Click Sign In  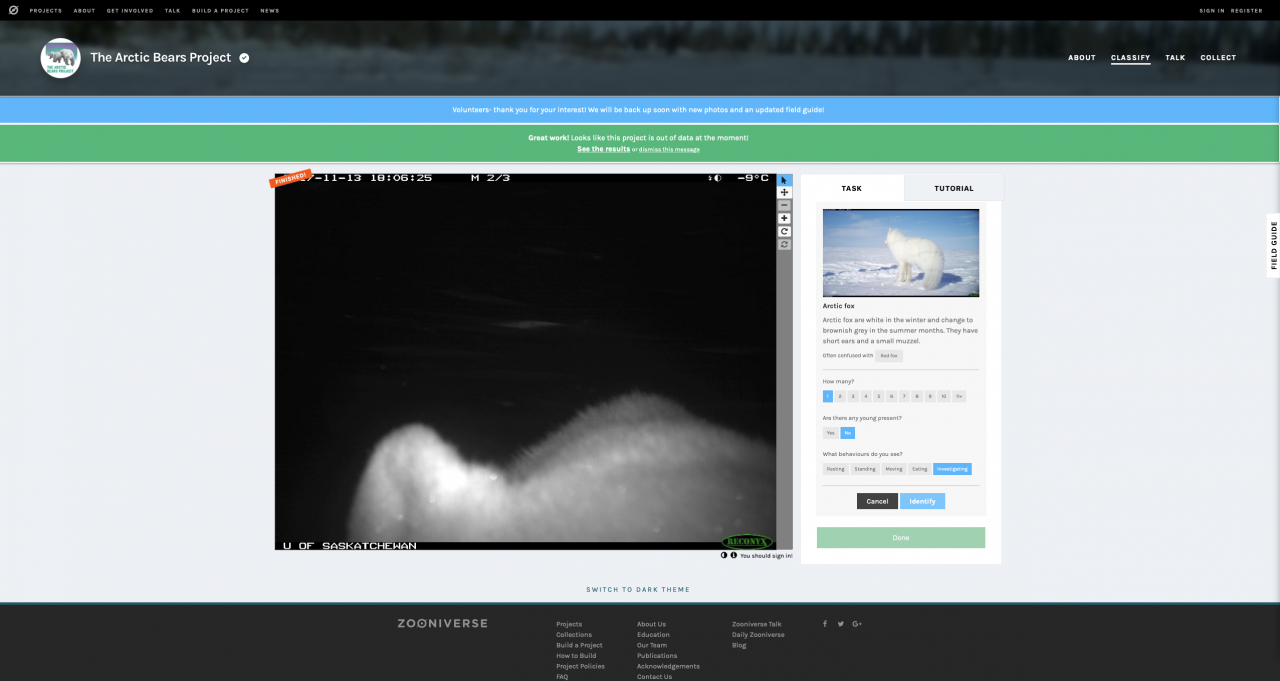1212,10
